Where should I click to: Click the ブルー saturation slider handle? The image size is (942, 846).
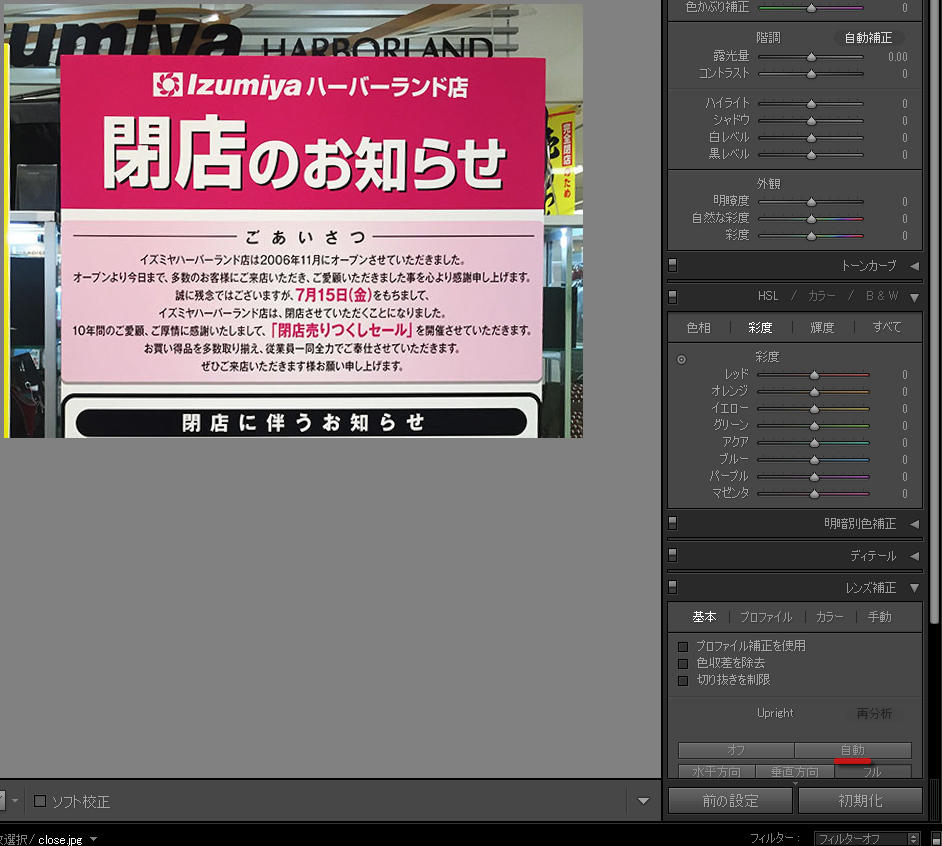point(814,460)
